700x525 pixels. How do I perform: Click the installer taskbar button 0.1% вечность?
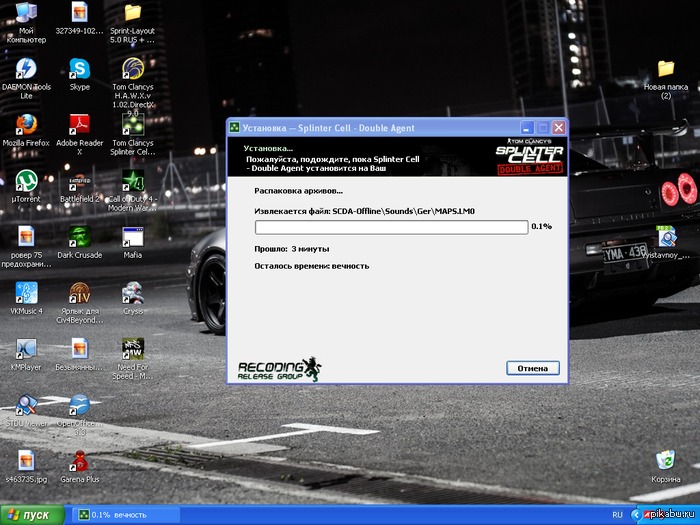(122, 514)
